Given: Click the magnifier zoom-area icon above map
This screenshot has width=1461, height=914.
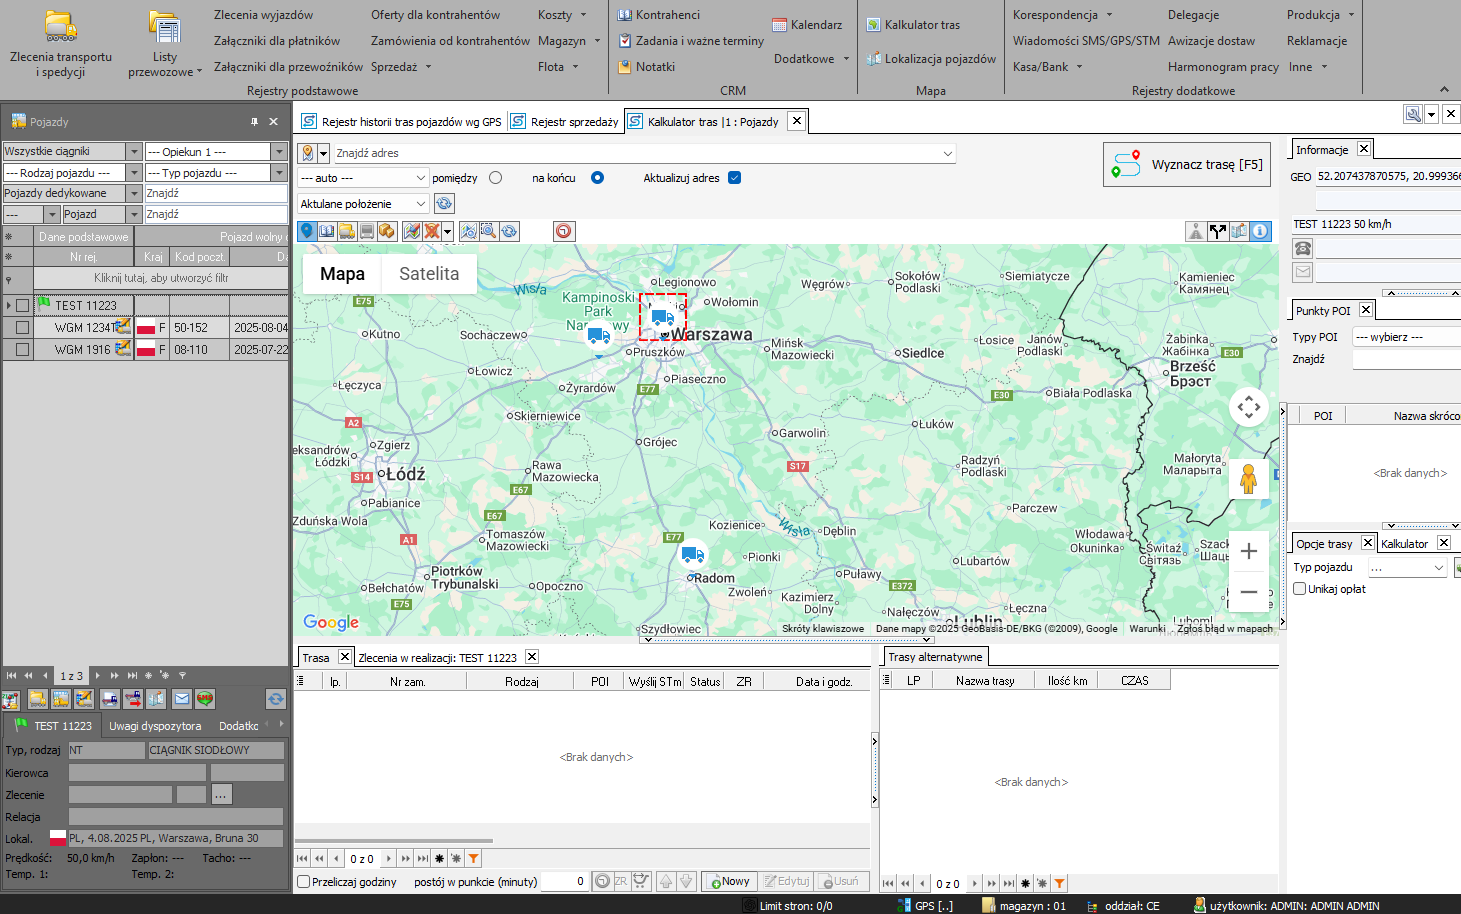Looking at the screenshot, I should tap(488, 231).
